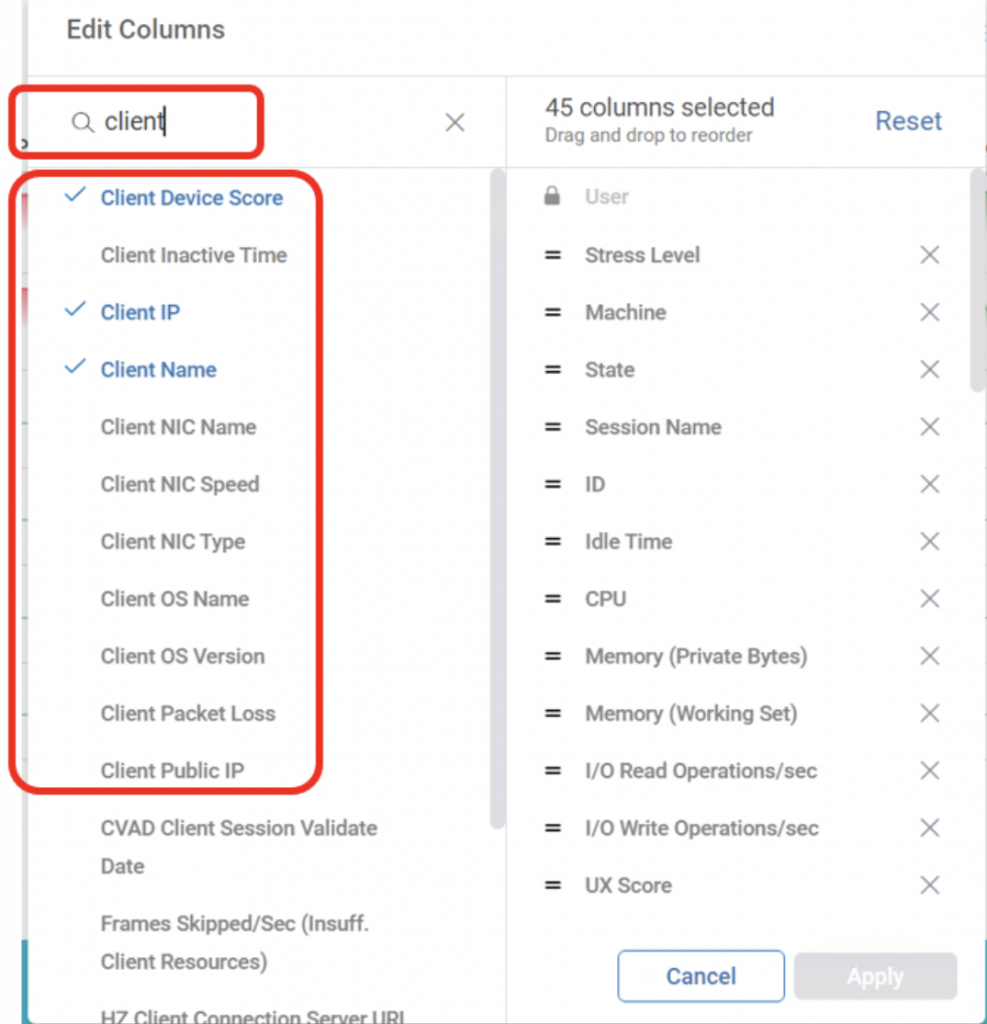Focus the column search field

click(x=260, y=122)
